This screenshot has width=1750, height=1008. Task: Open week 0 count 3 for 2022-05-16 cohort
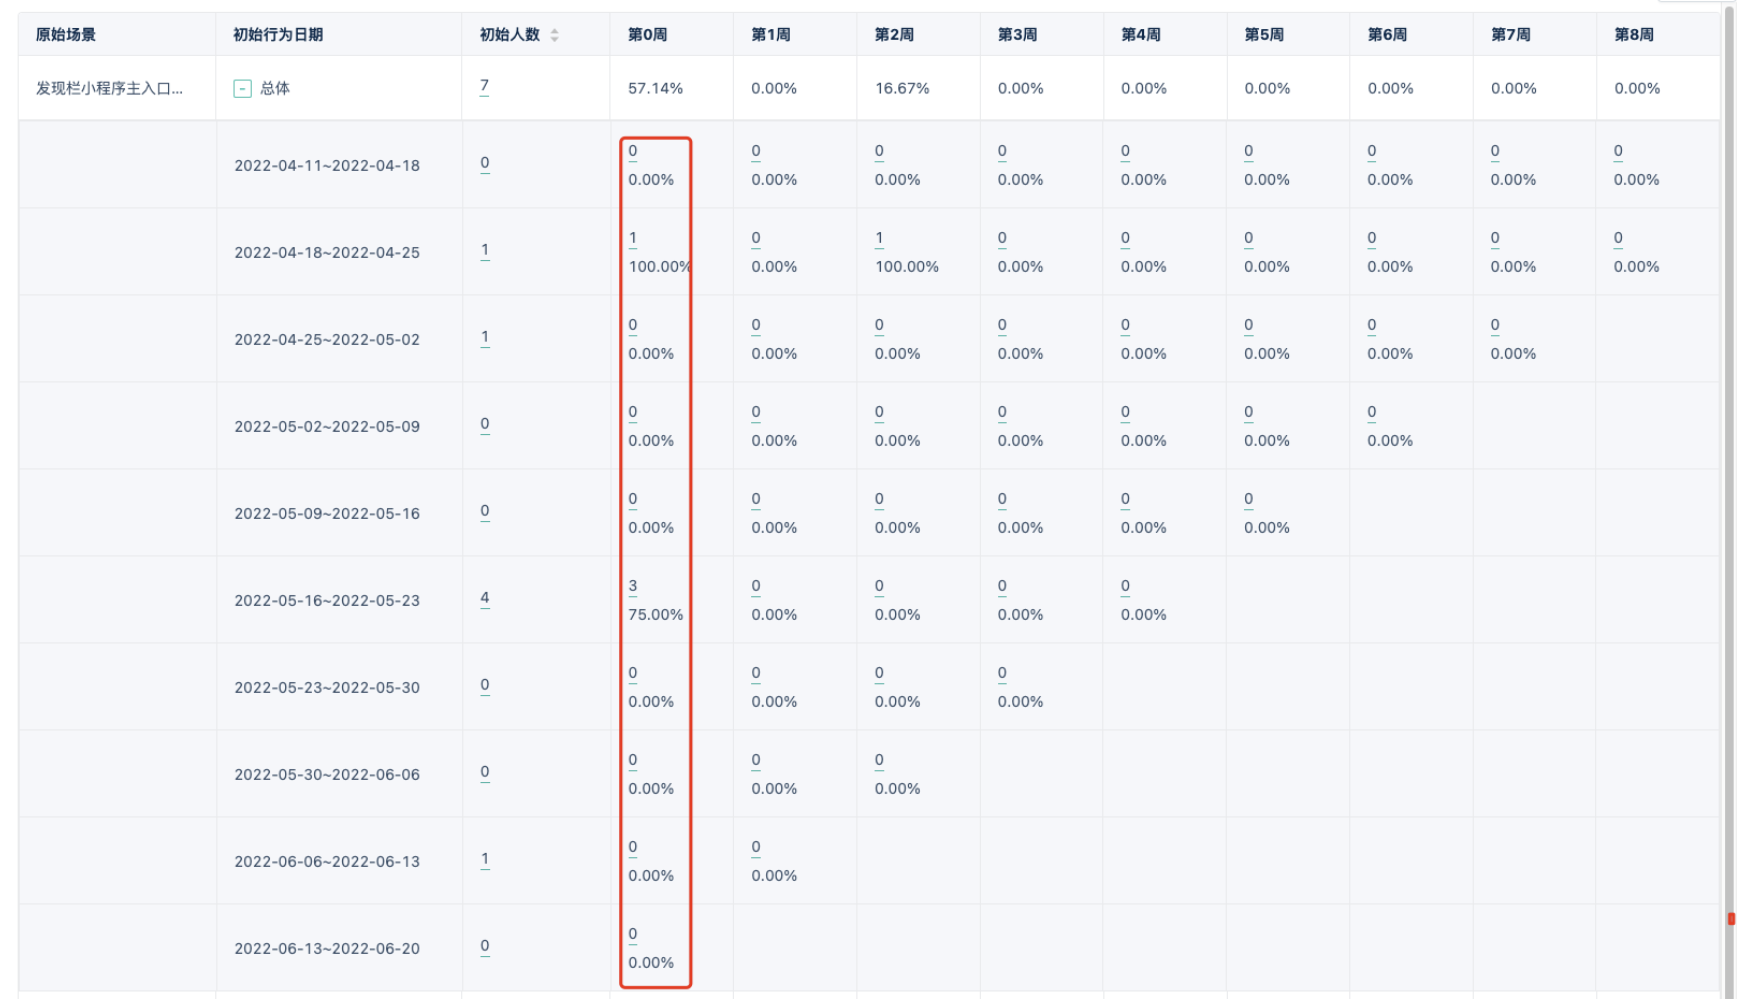coord(632,587)
